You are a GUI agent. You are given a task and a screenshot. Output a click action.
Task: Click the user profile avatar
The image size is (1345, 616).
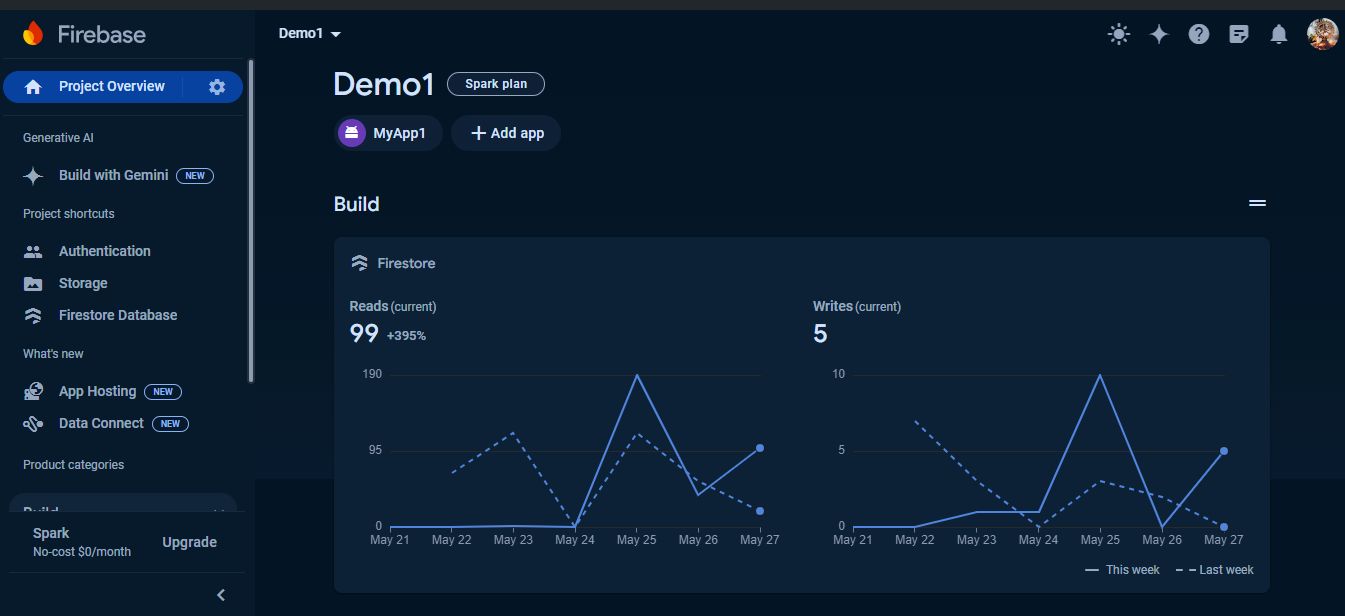[1323, 34]
